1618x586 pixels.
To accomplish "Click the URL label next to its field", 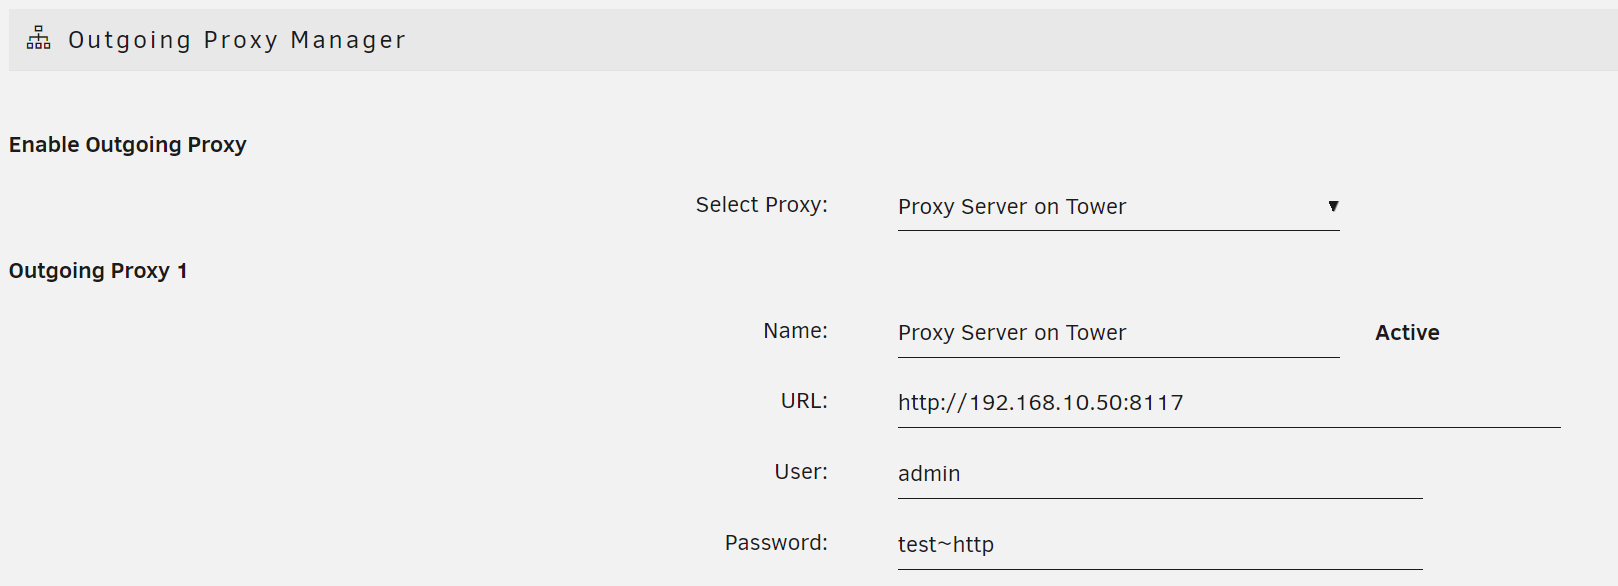I will click(x=805, y=401).
